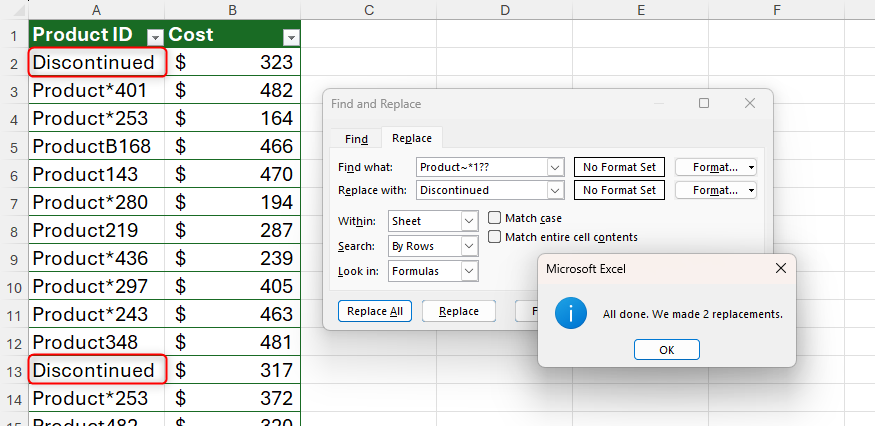The width and height of the screenshot is (875, 426).
Task: Click into the Replace with field
Action: tap(482, 190)
